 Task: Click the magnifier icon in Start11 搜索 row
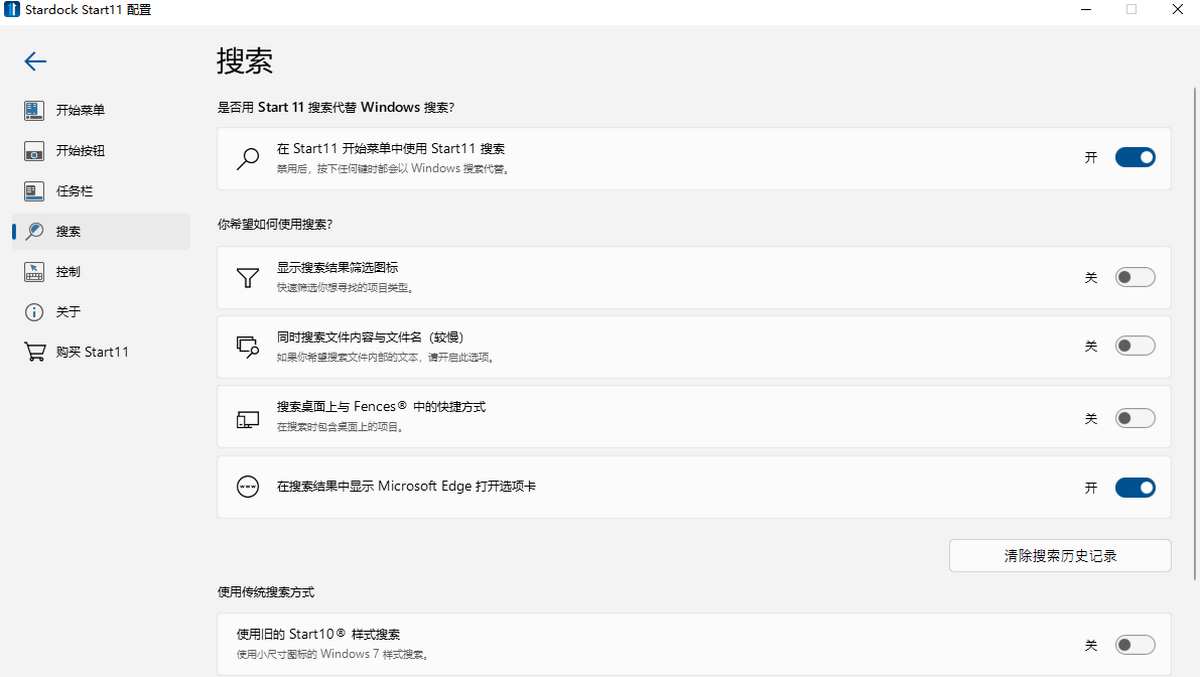tap(247, 158)
